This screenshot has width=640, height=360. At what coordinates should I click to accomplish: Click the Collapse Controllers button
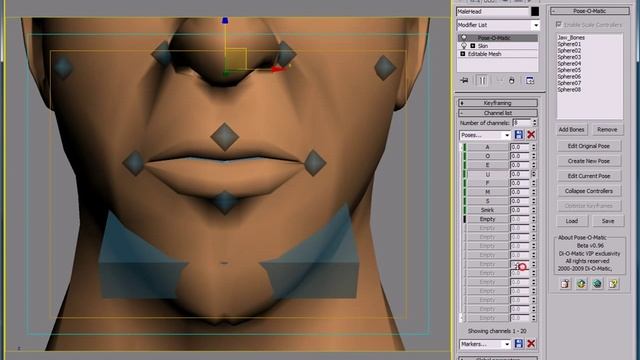pyautogui.click(x=589, y=191)
